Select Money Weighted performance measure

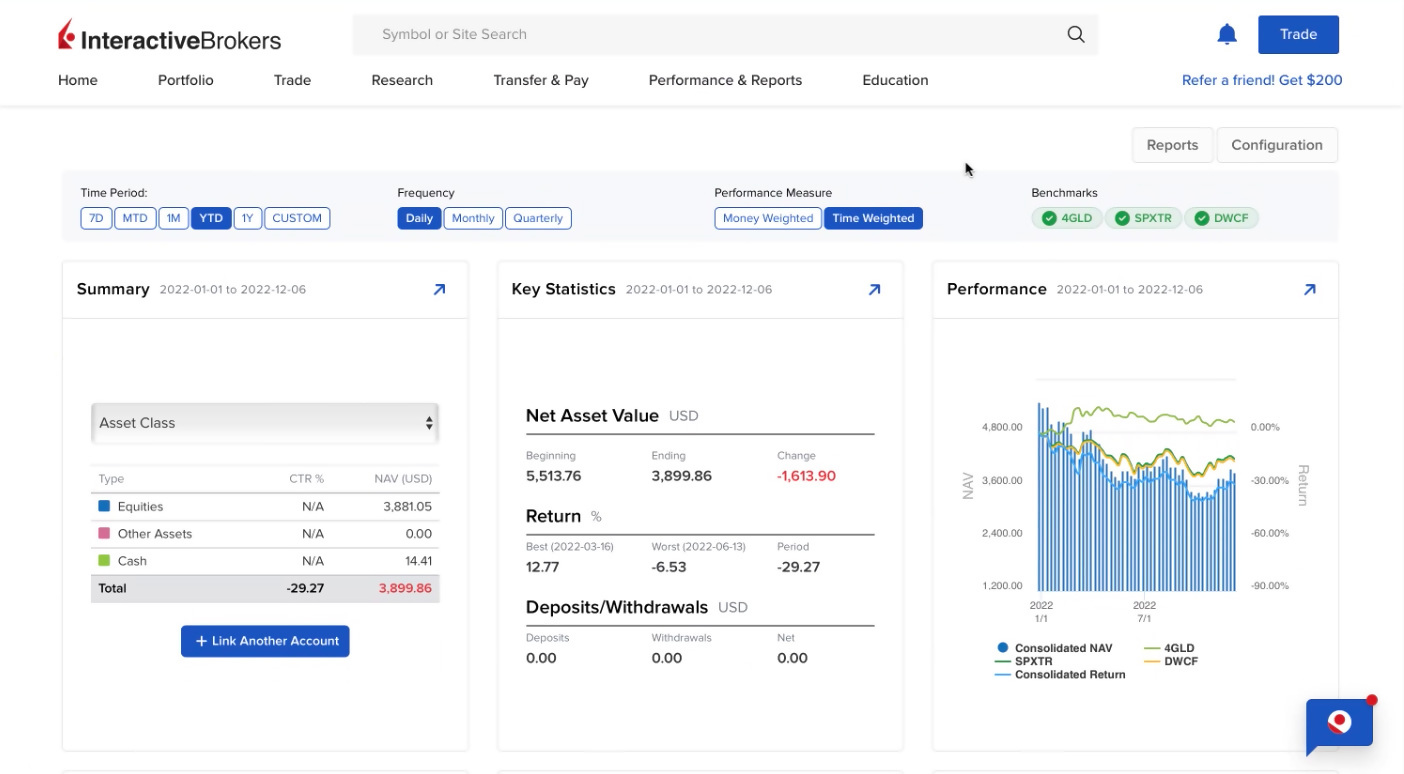(767, 217)
